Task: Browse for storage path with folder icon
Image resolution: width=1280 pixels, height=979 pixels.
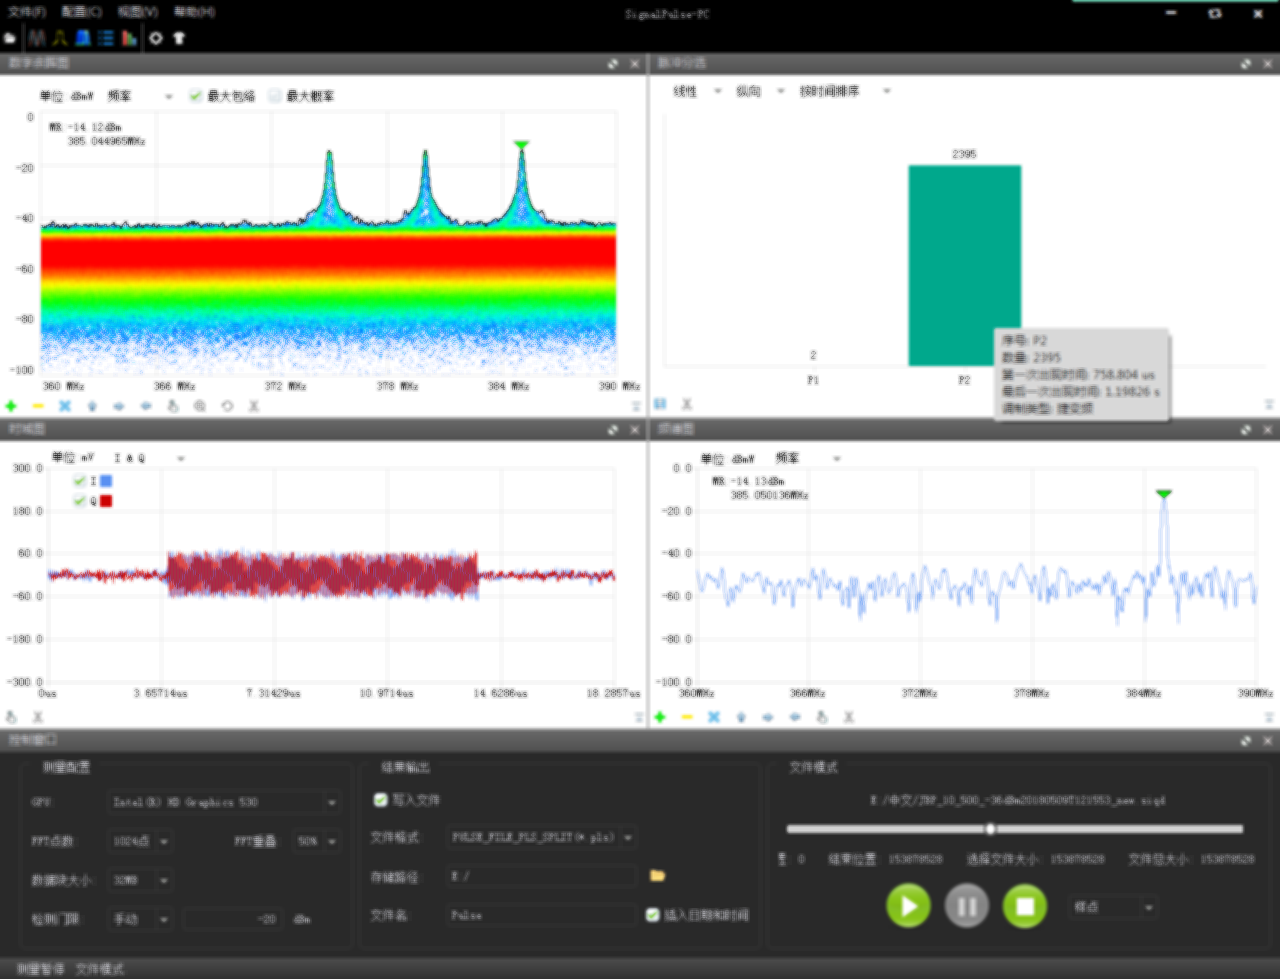Action: pyautogui.click(x=657, y=876)
